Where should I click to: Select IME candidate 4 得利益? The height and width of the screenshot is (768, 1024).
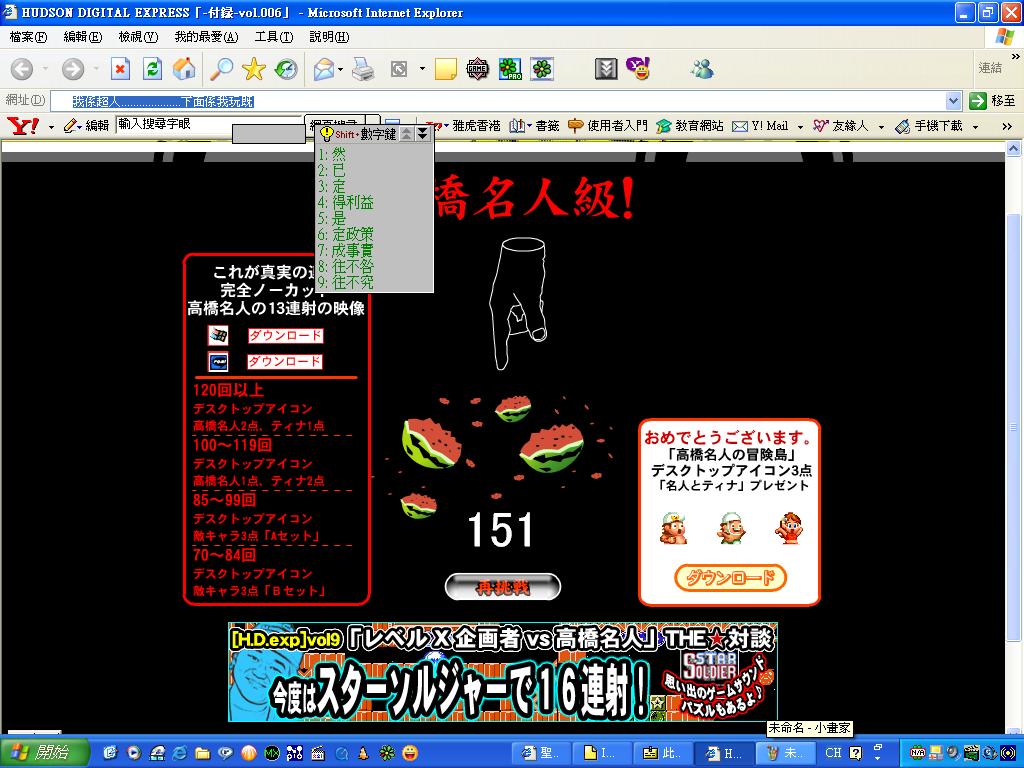pos(346,202)
